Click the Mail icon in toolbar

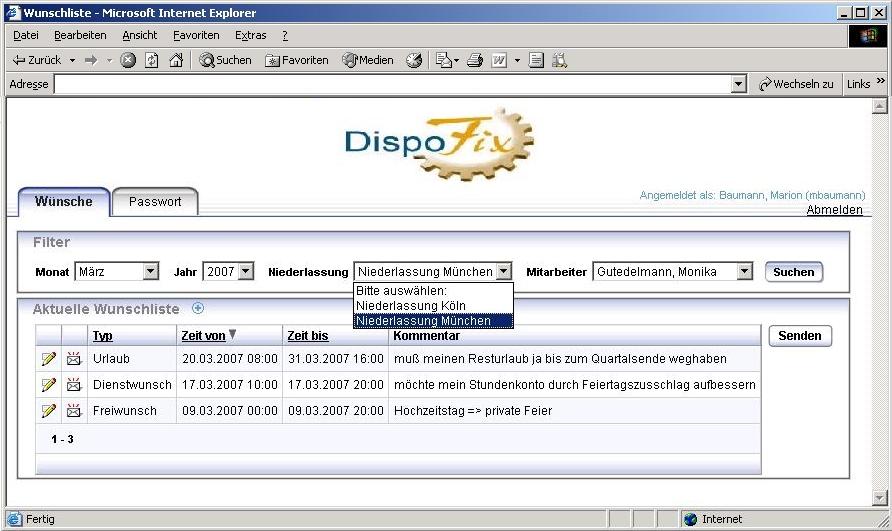(x=443, y=60)
